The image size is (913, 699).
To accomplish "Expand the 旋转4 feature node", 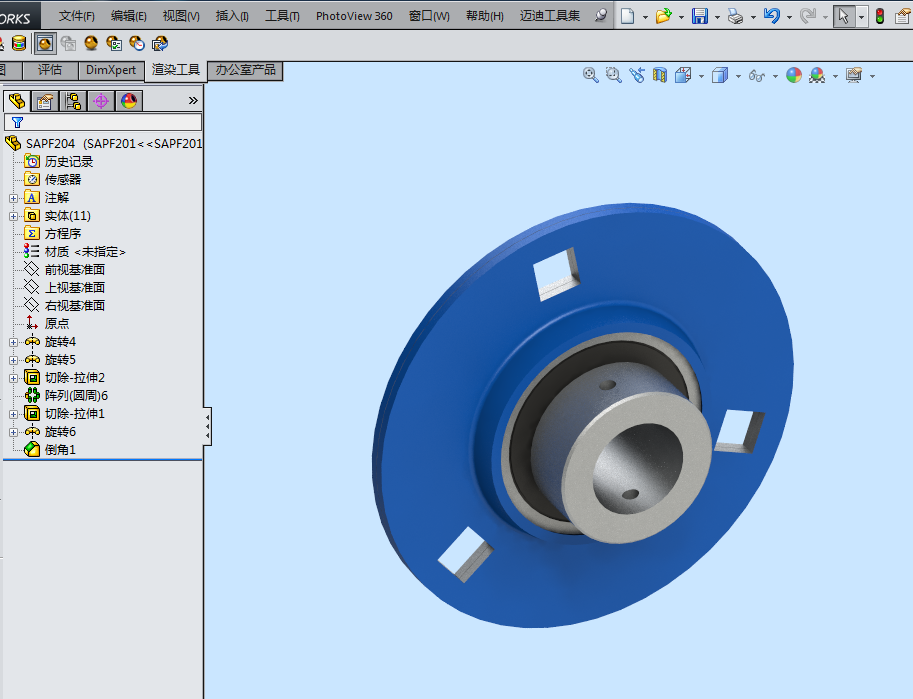I will (13, 342).
